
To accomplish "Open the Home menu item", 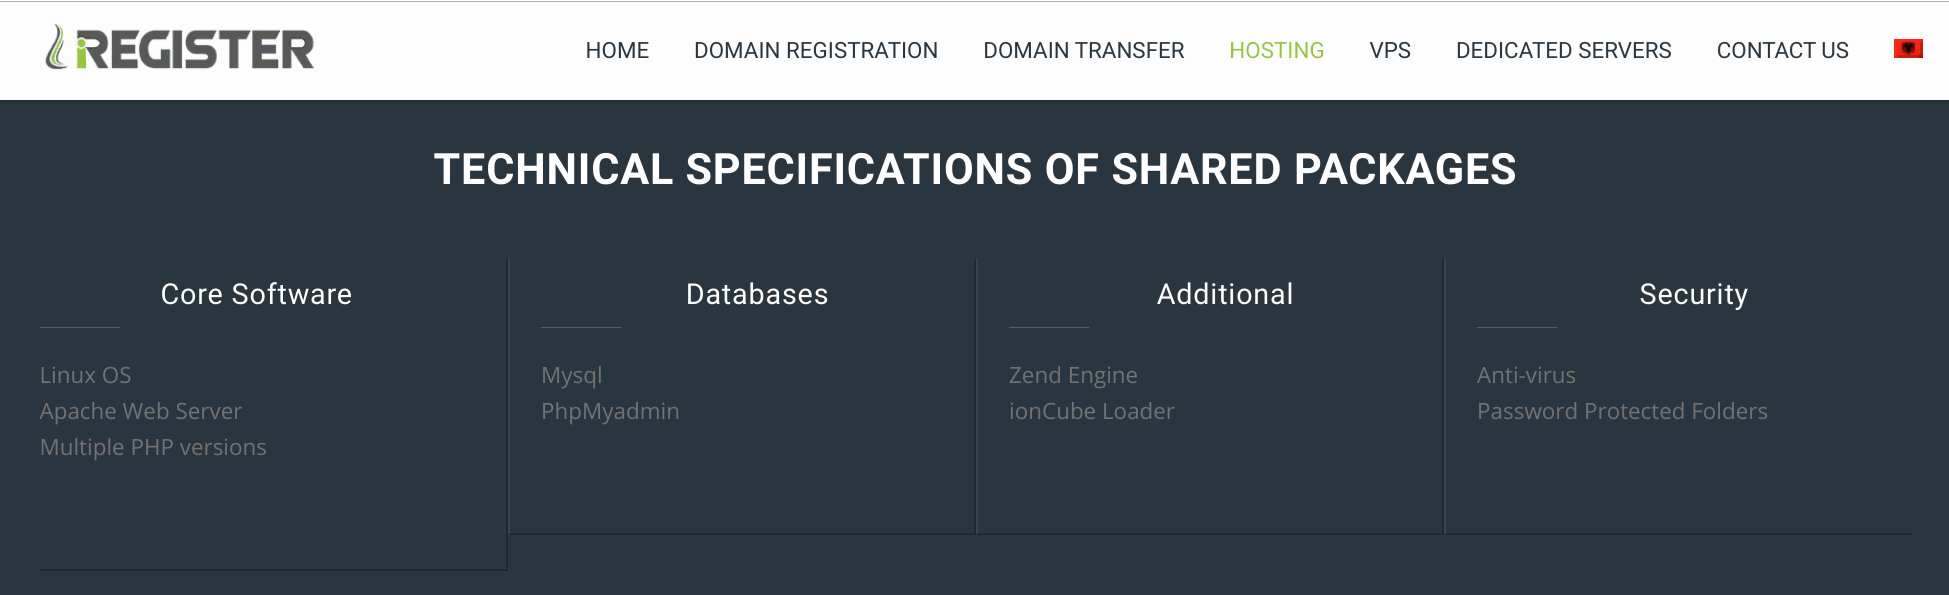I will [x=617, y=50].
